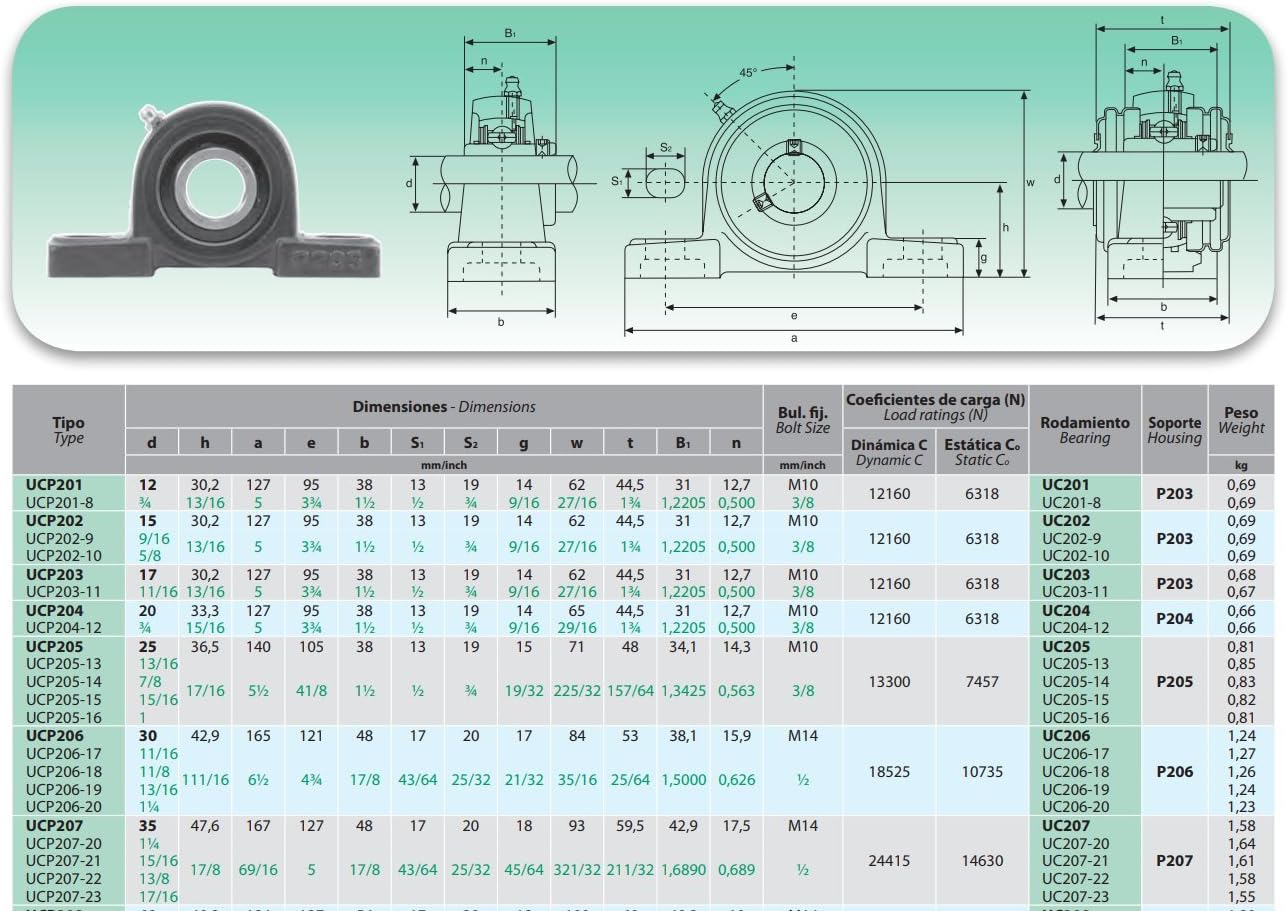Click the '36,5' height value for UCP205
Screen dimensions: 1288x911
click(x=205, y=647)
